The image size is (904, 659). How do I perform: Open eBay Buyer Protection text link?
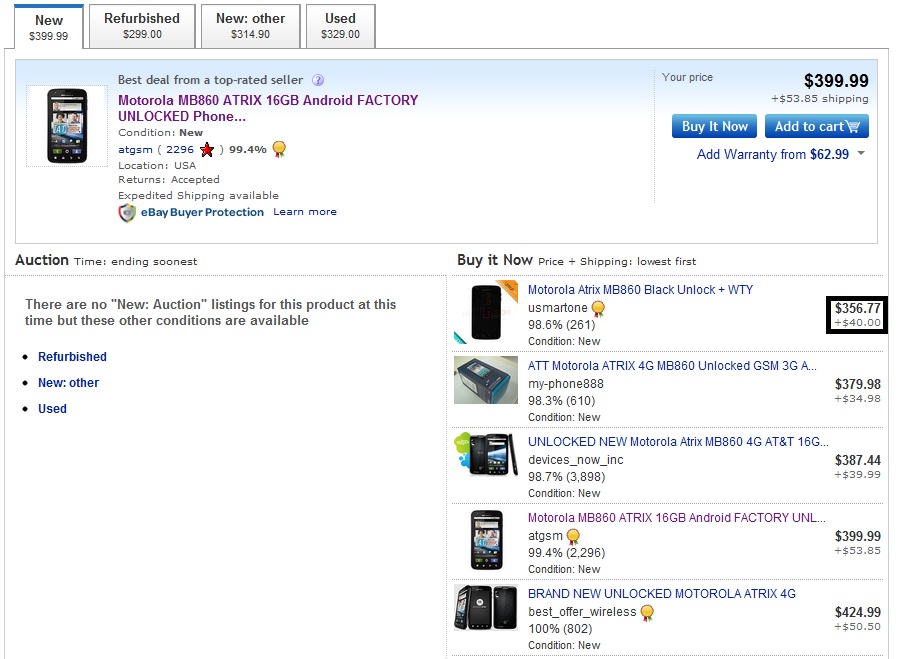pos(202,212)
